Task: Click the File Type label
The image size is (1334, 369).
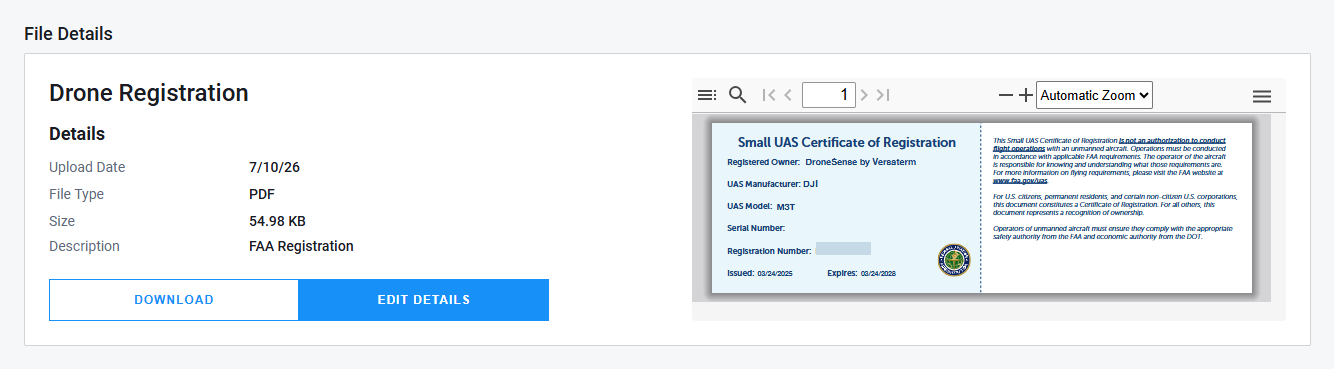Action: pos(76,194)
